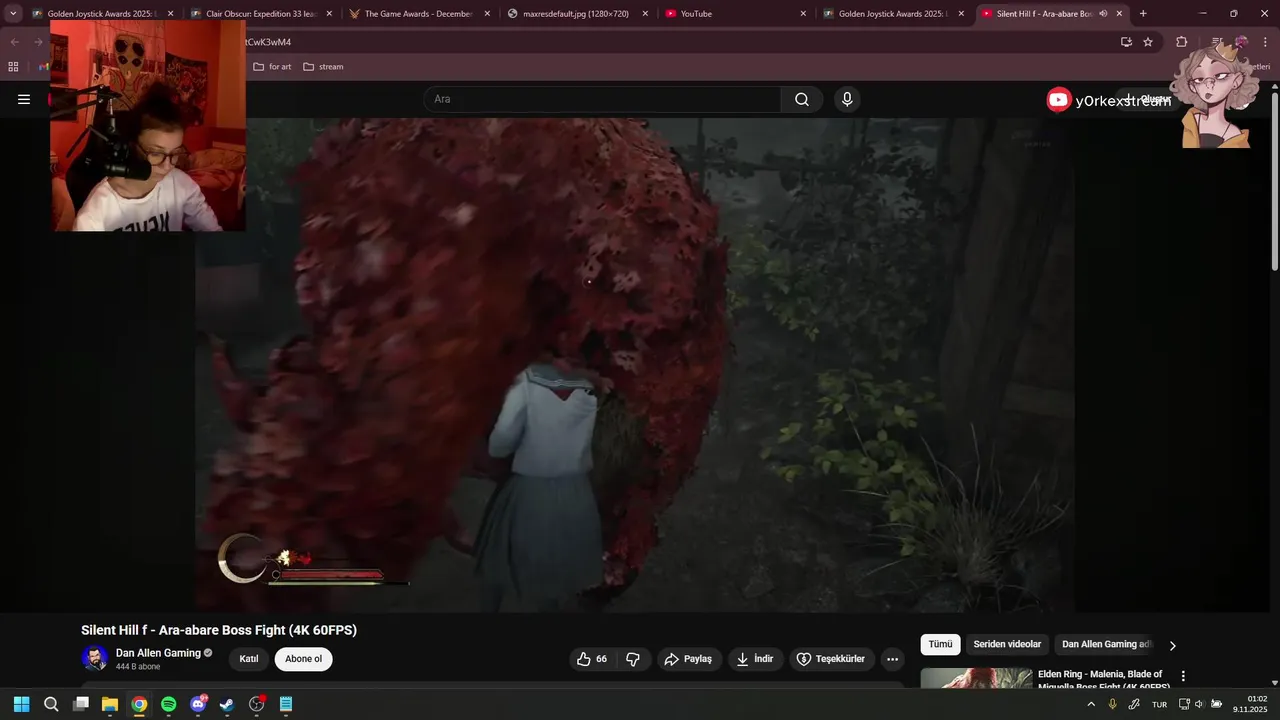Switch to The Game Awards tab
This screenshot has height=720, width=1280.
tap(418, 14)
